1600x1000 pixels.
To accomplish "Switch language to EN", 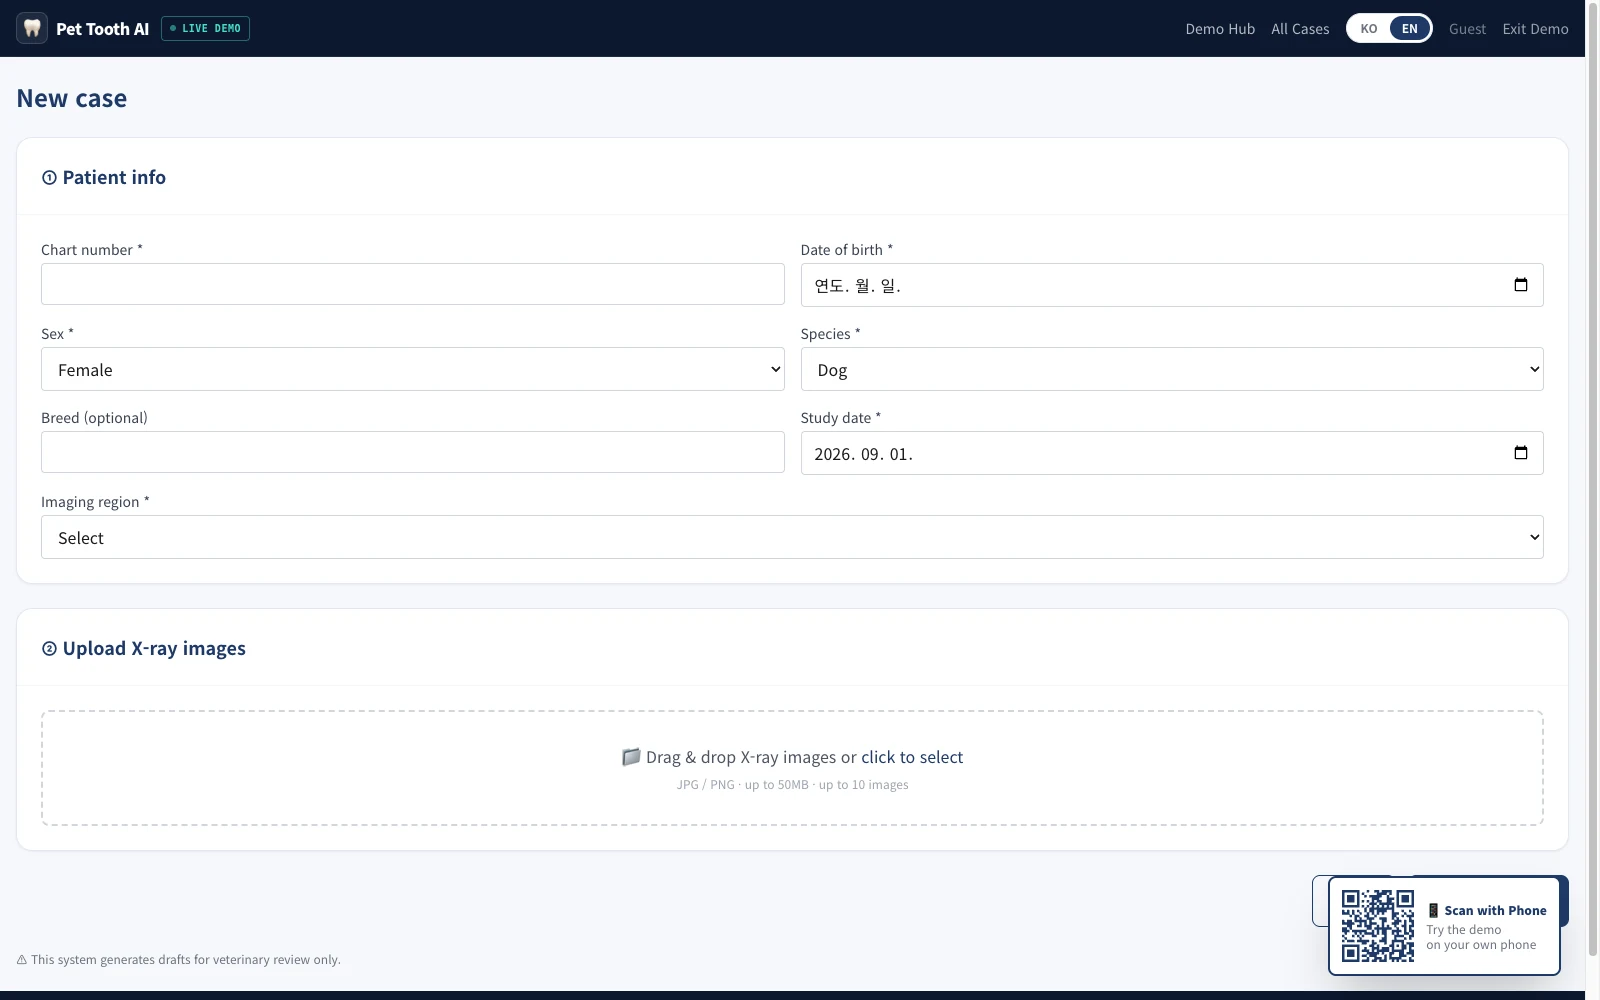I will (1409, 28).
